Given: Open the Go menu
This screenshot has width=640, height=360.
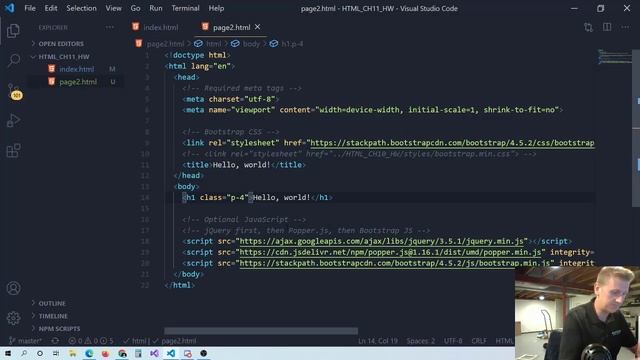Looking at the screenshot, I should pyautogui.click(x=136, y=8).
